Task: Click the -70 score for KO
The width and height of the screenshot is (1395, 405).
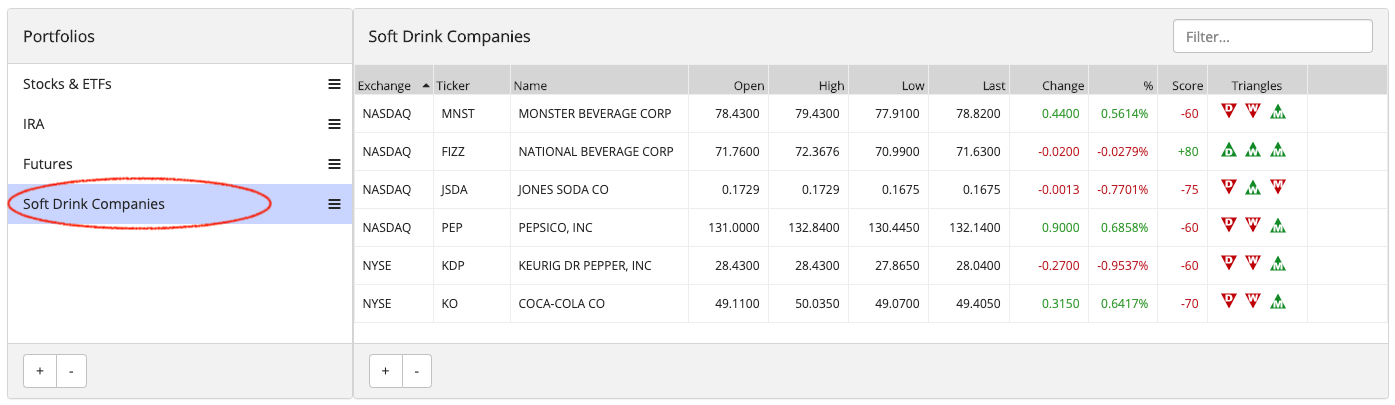Action: (1189, 304)
